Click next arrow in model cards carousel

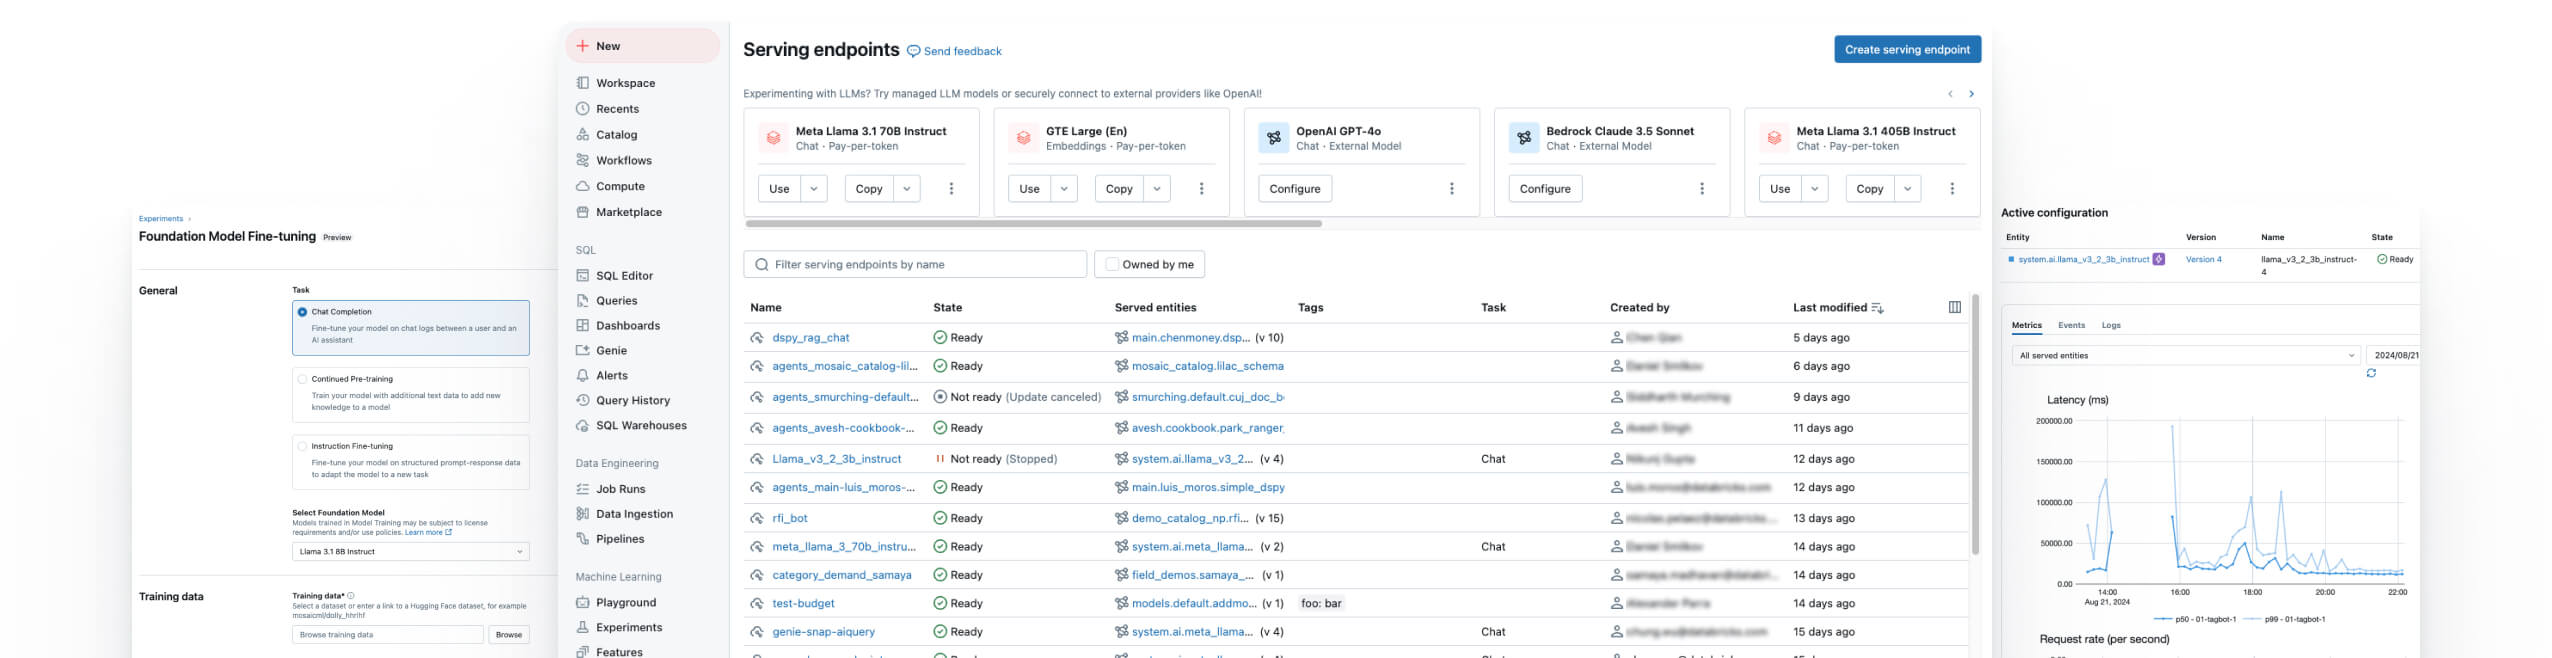pyautogui.click(x=1971, y=94)
